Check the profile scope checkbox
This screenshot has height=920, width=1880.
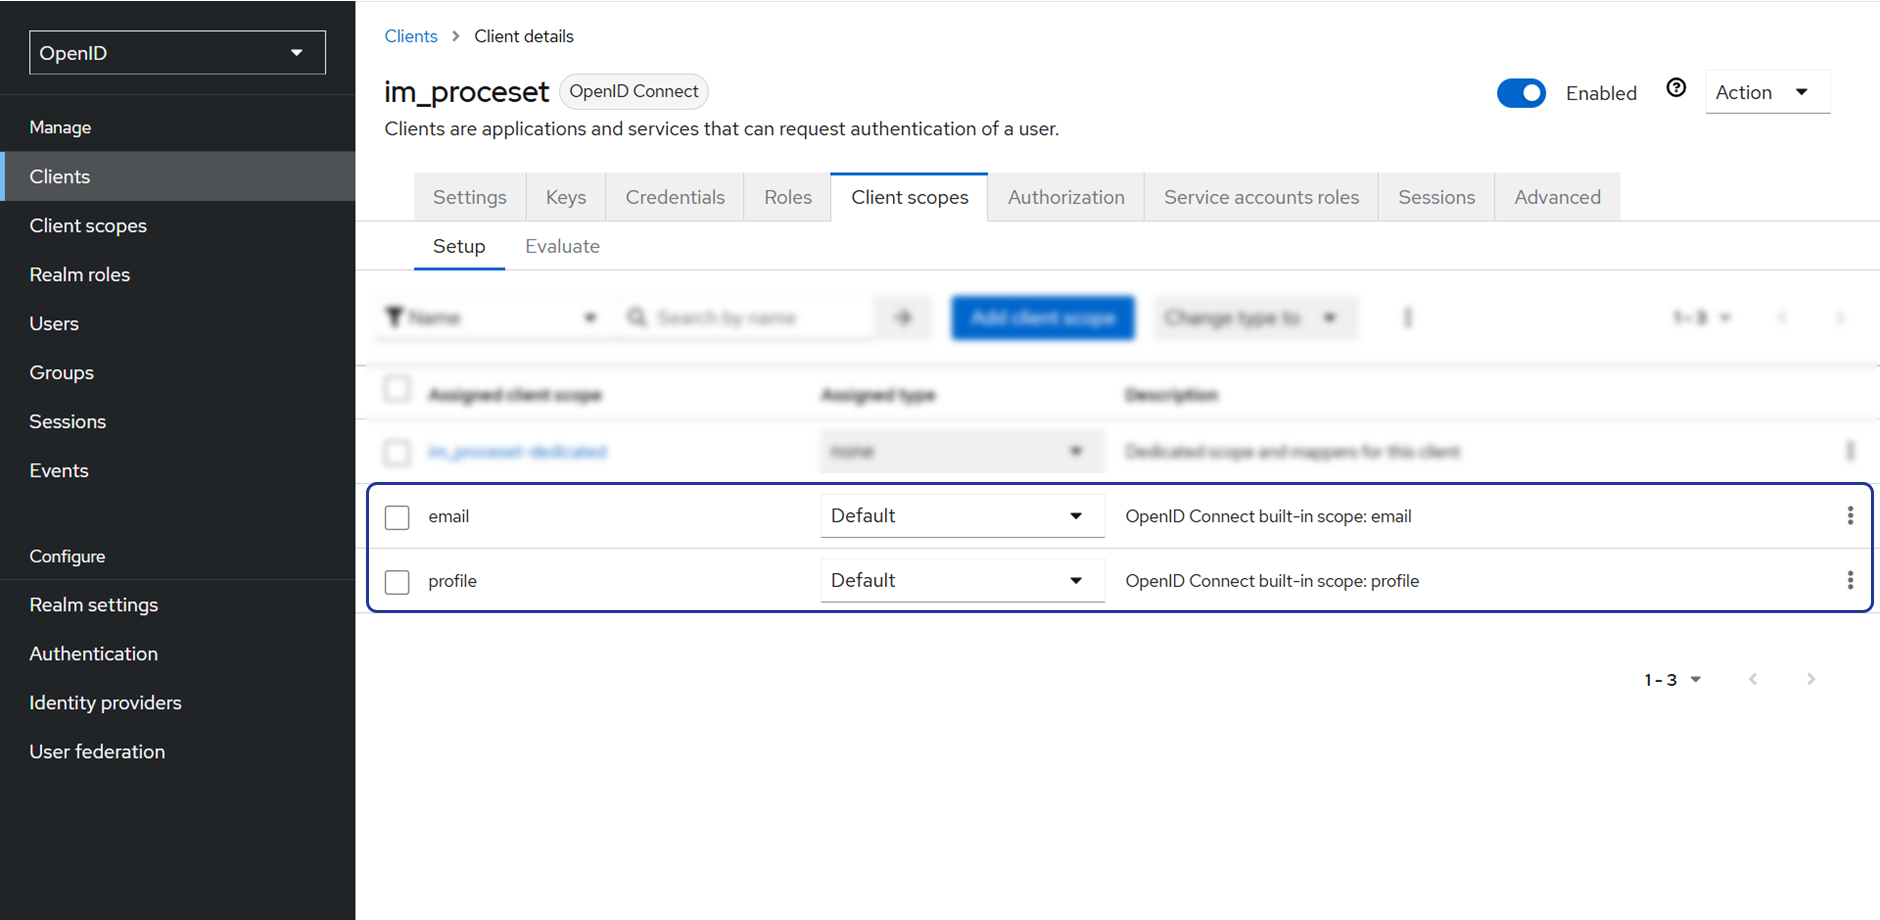(397, 582)
